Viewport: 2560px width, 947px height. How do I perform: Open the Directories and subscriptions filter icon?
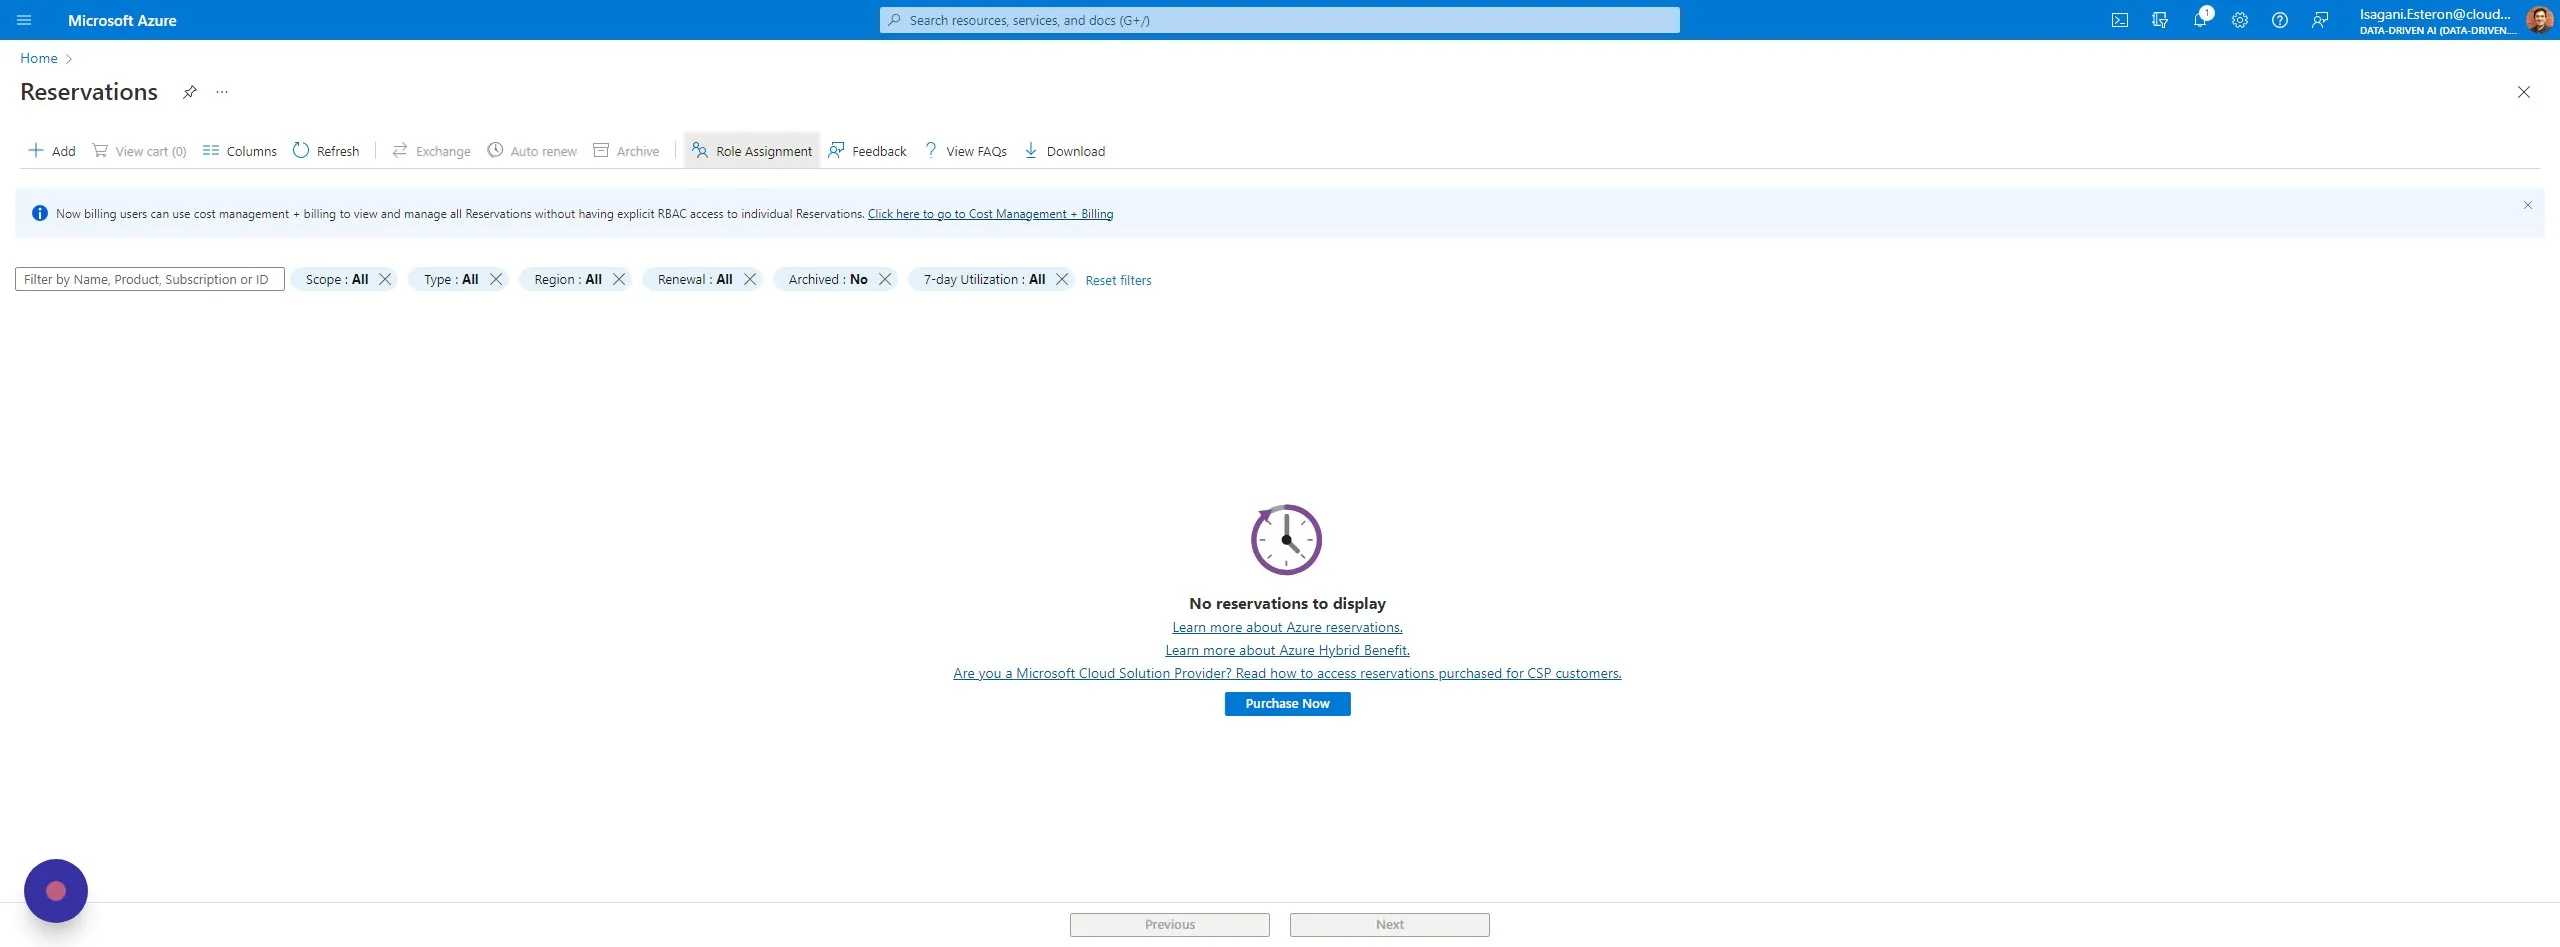pyautogui.click(x=2159, y=20)
